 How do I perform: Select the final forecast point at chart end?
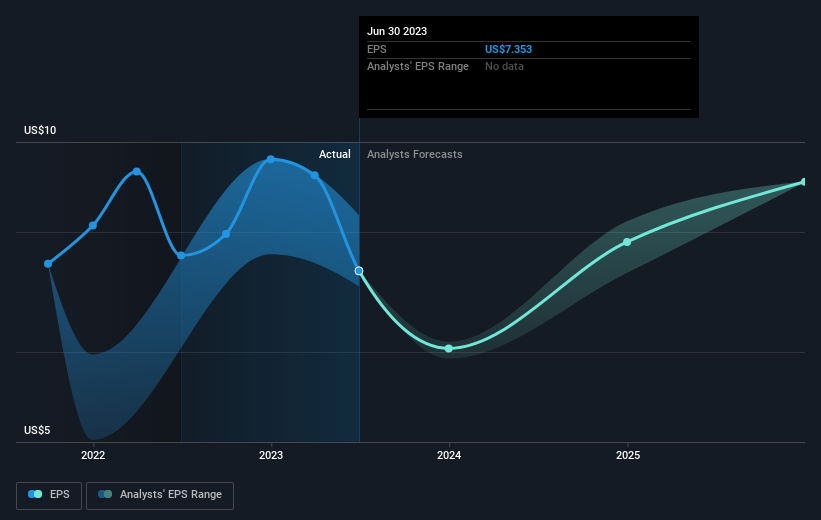coord(804,182)
